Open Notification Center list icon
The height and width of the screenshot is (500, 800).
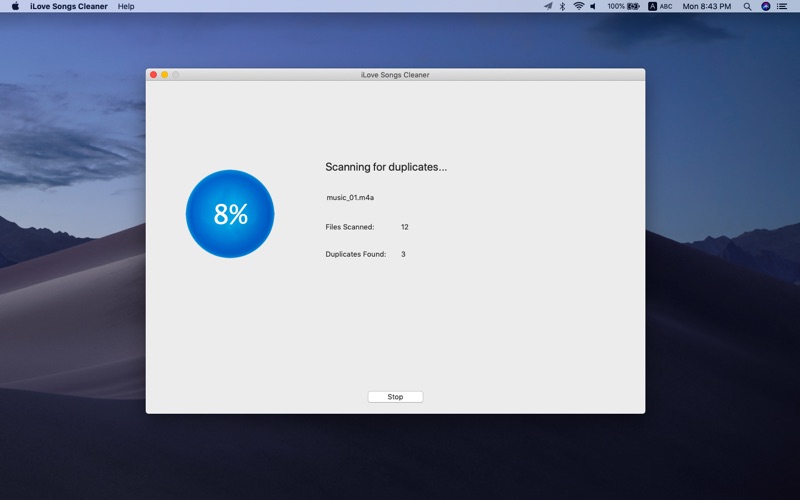[782, 6]
